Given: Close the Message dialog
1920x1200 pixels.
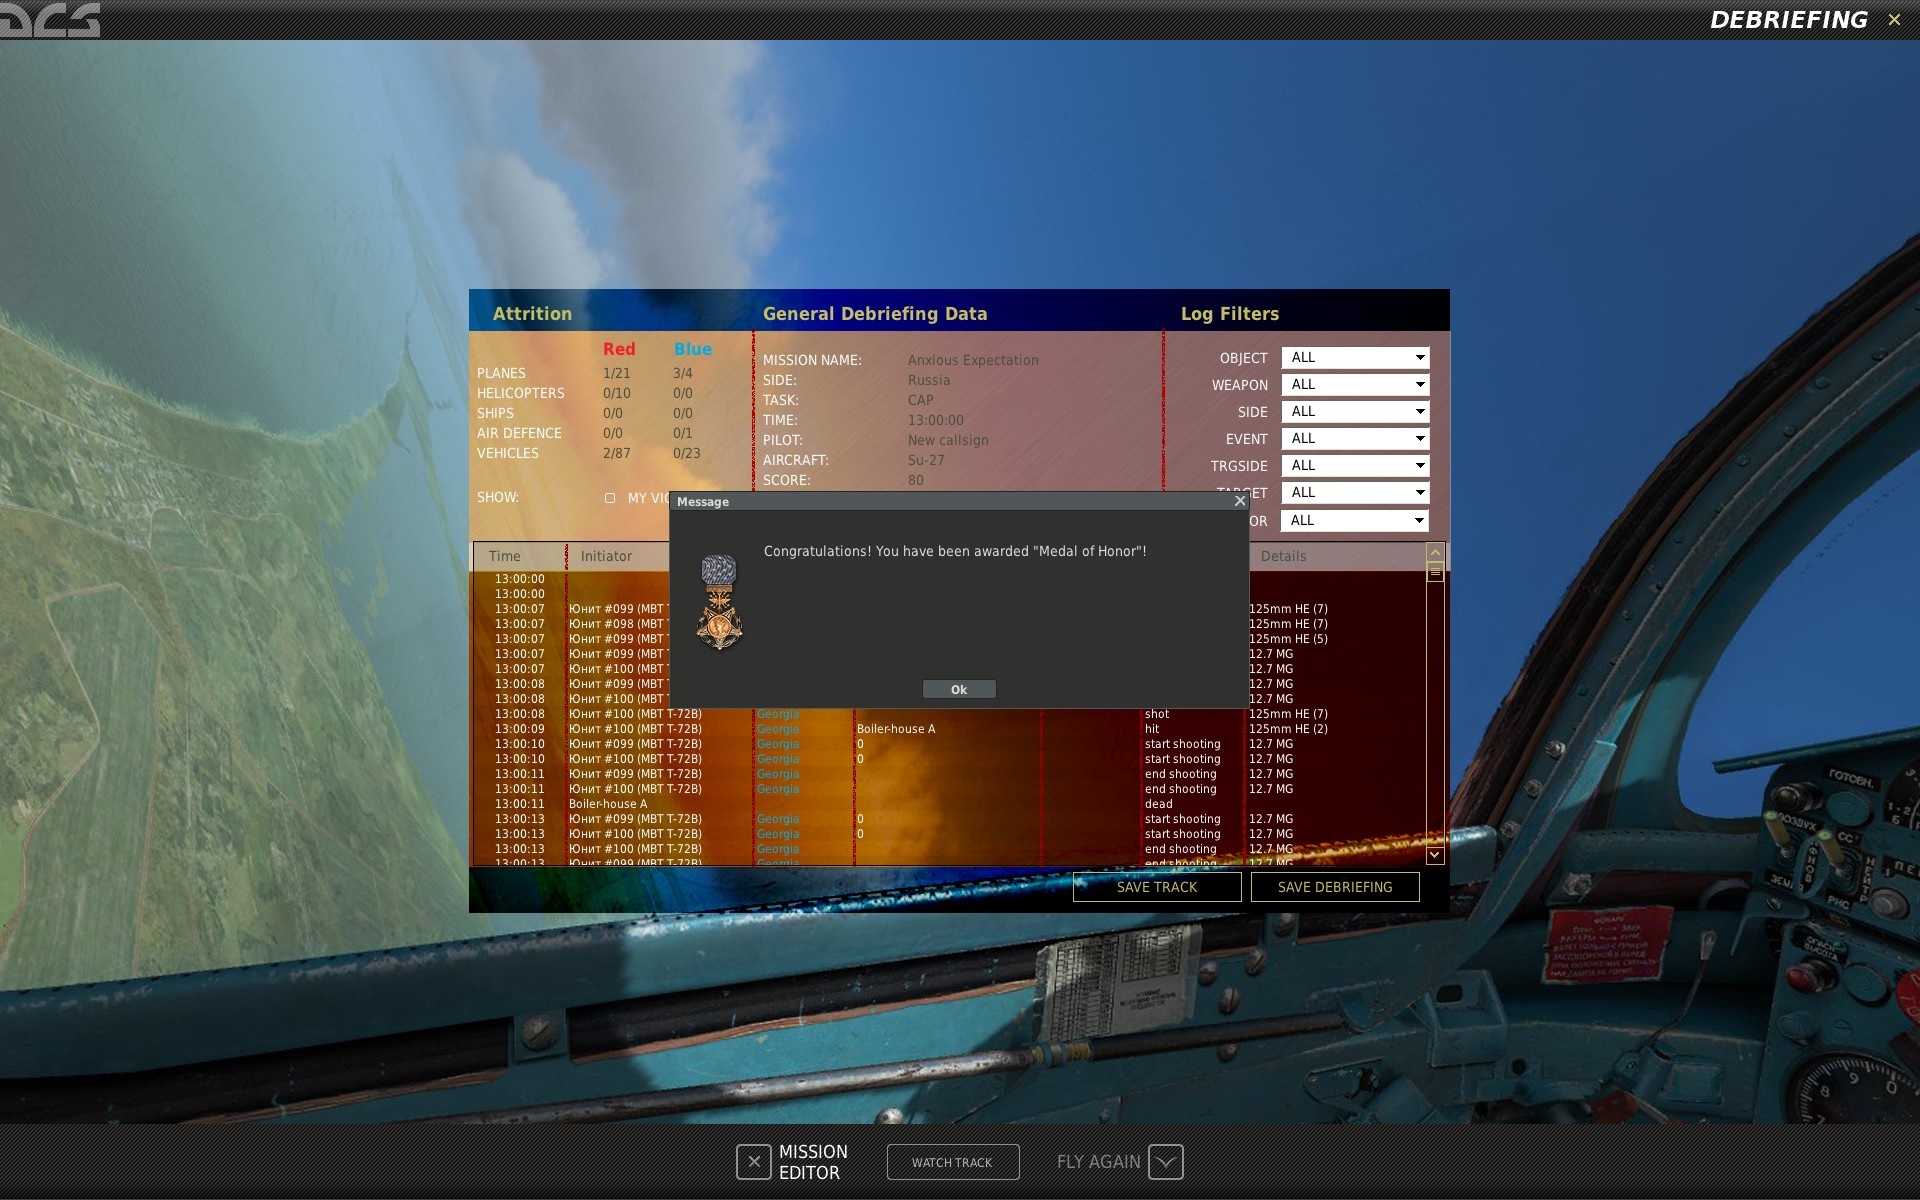Looking at the screenshot, I should point(1240,501).
